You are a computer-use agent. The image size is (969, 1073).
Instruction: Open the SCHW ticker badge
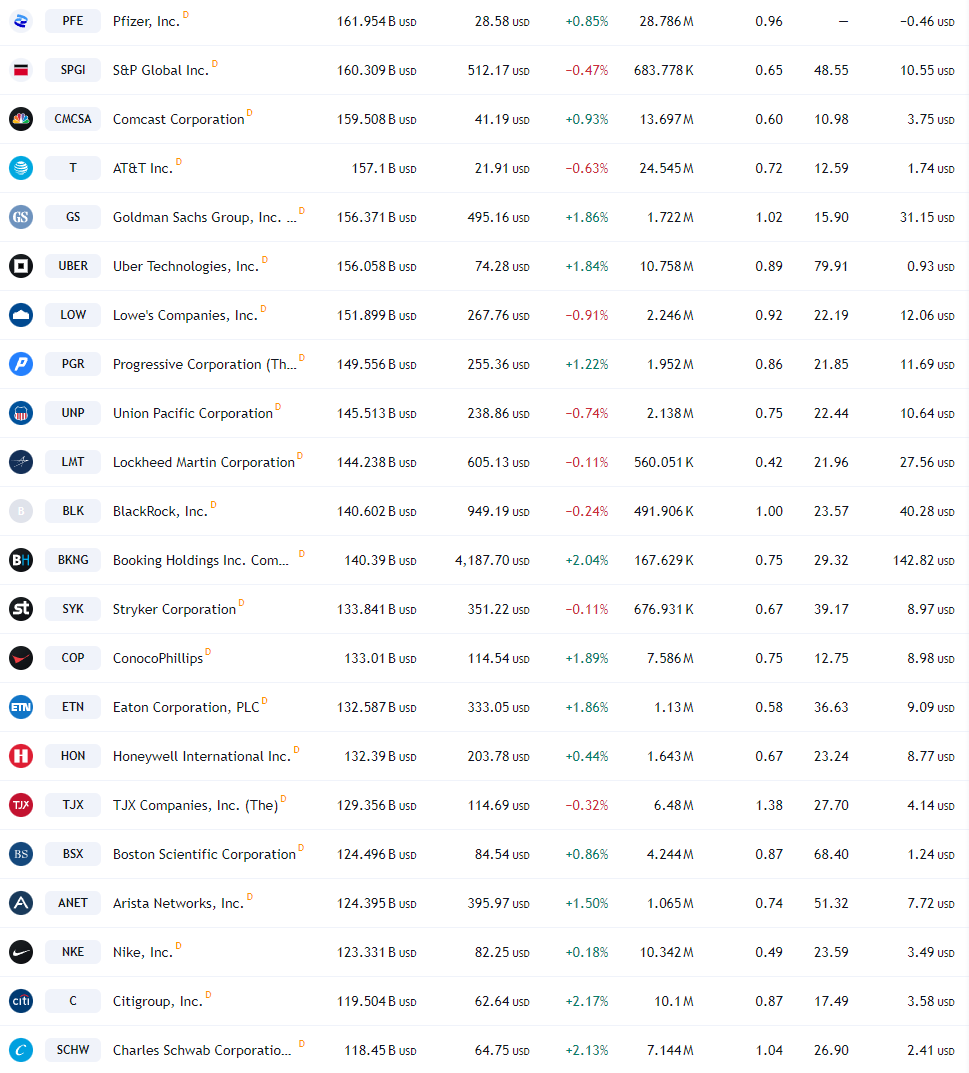click(73, 1050)
